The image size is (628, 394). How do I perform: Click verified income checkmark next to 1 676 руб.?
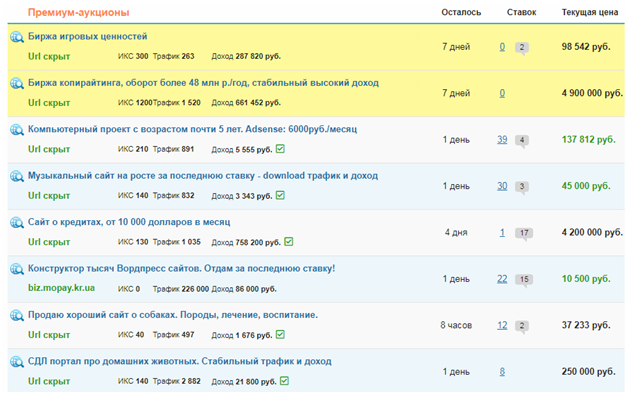click(280, 334)
